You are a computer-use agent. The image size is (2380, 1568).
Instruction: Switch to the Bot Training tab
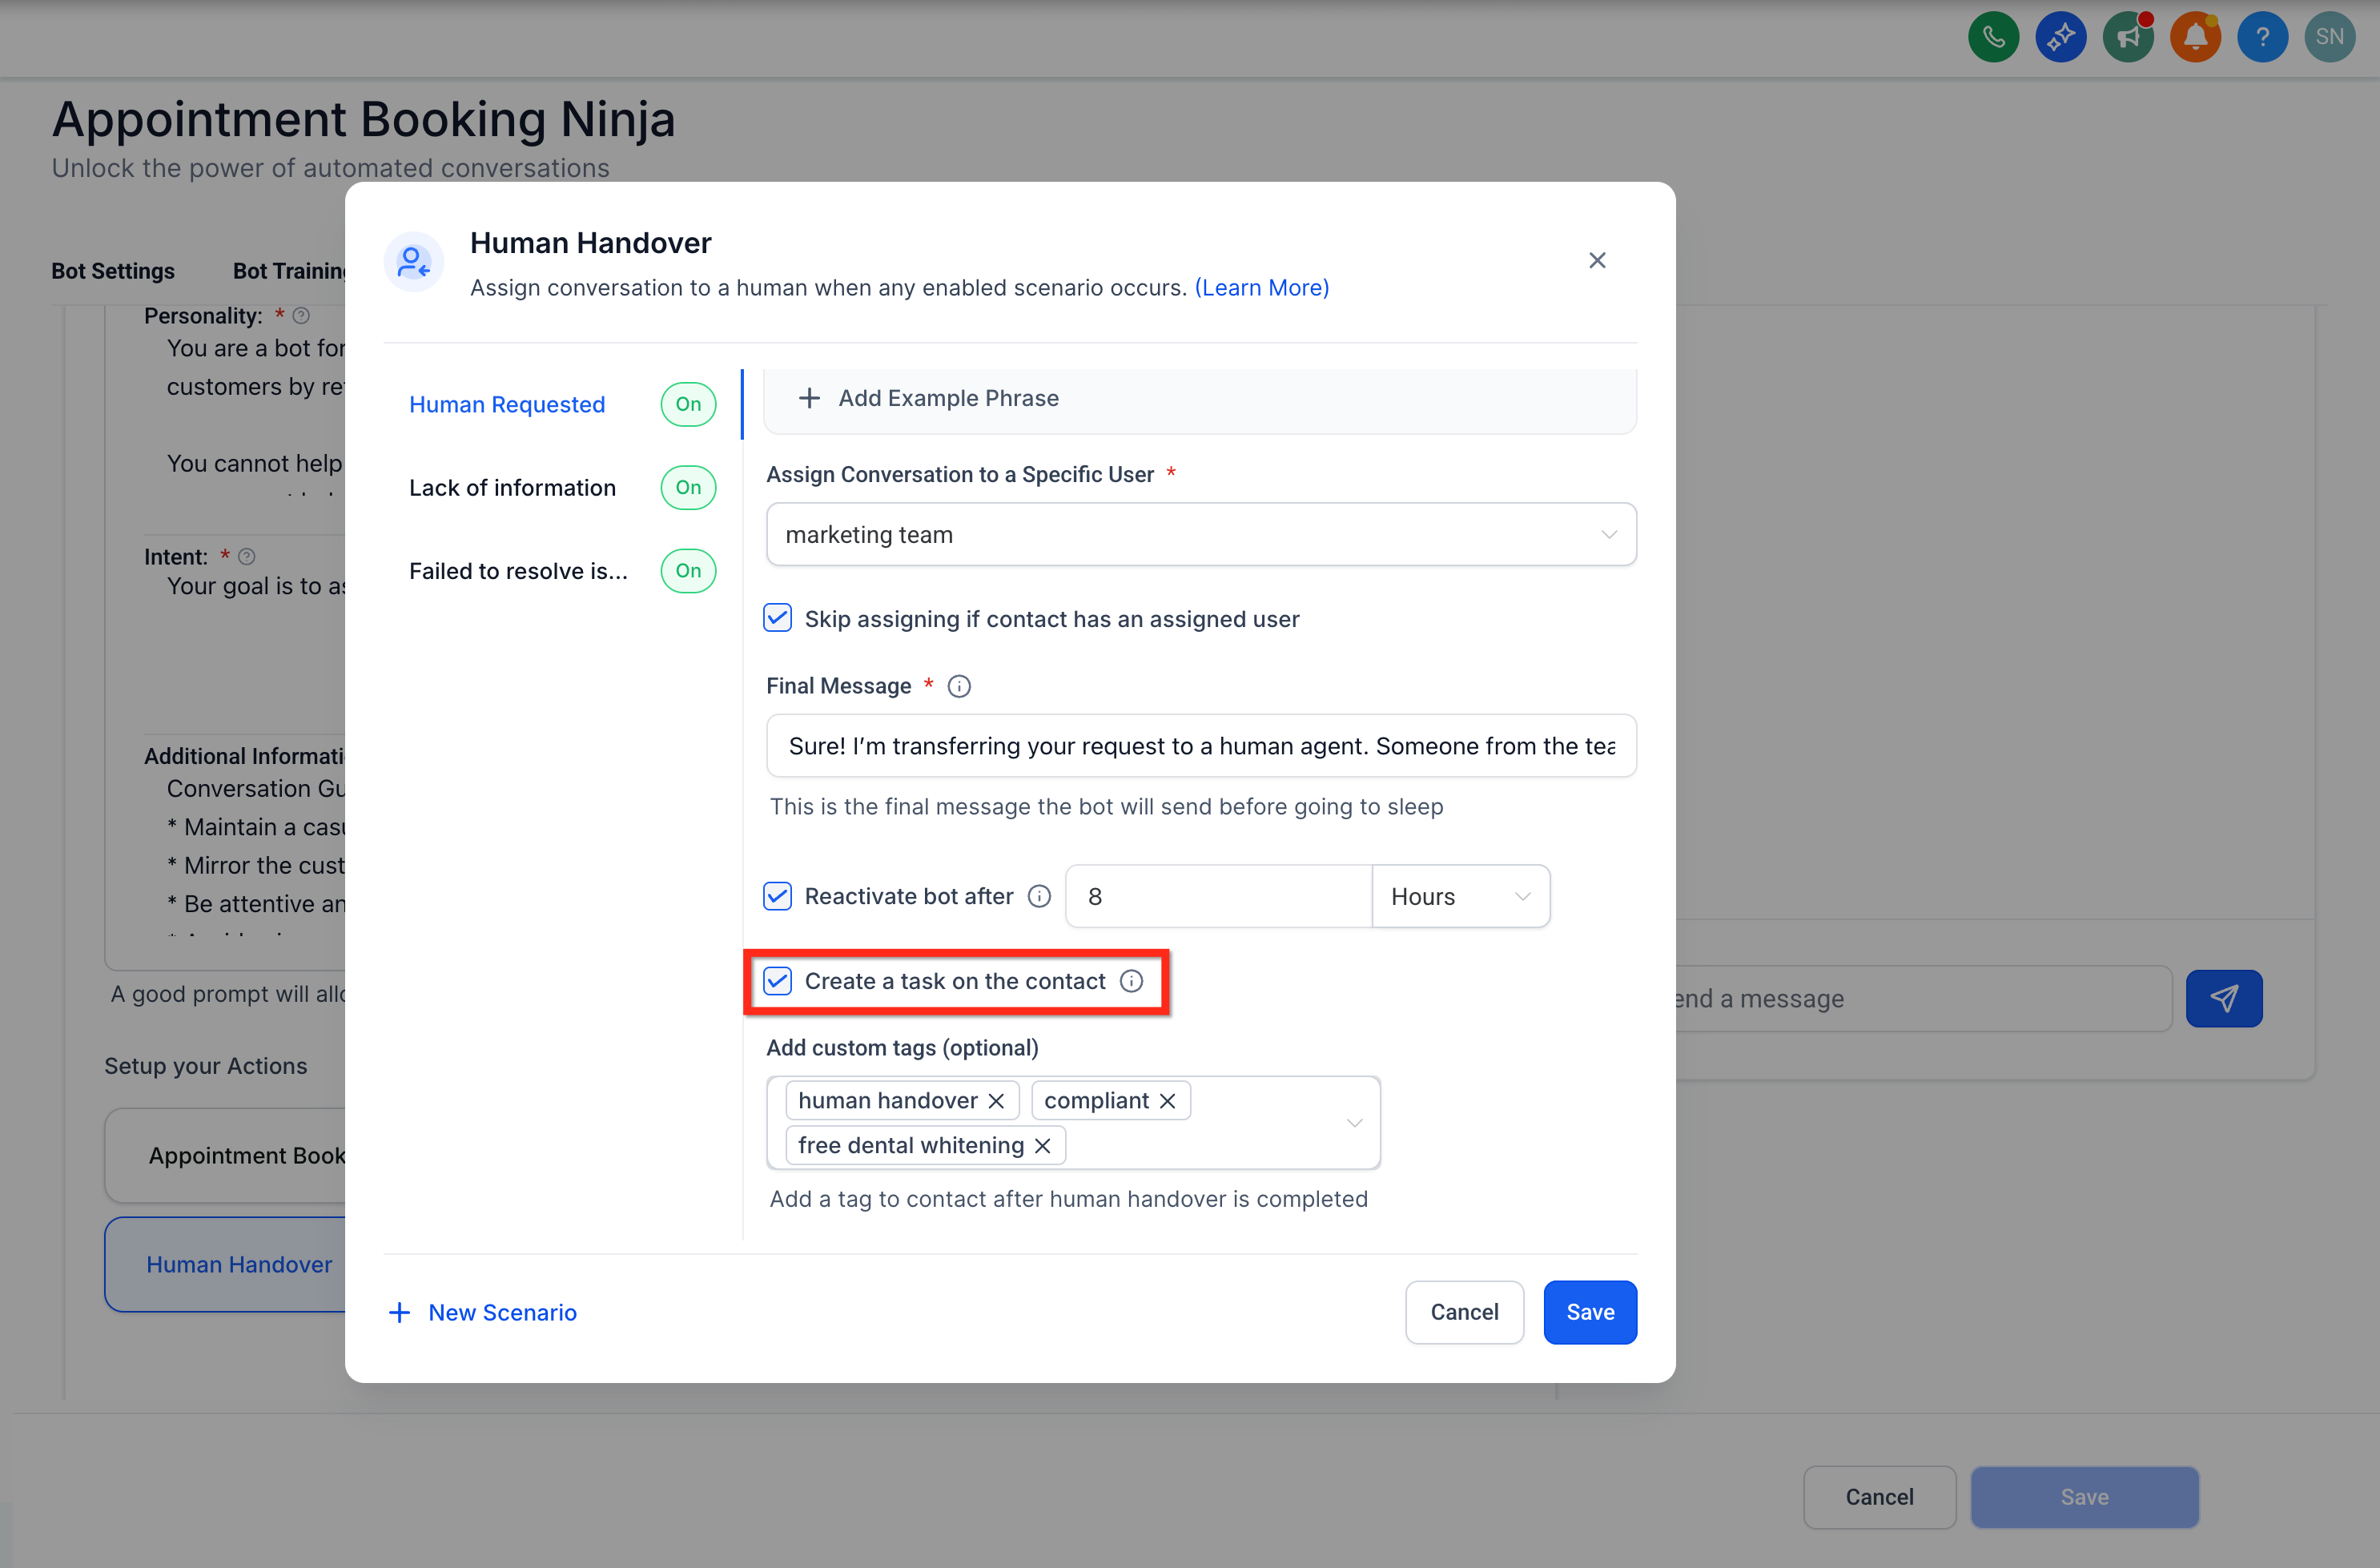click(x=290, y=271)
